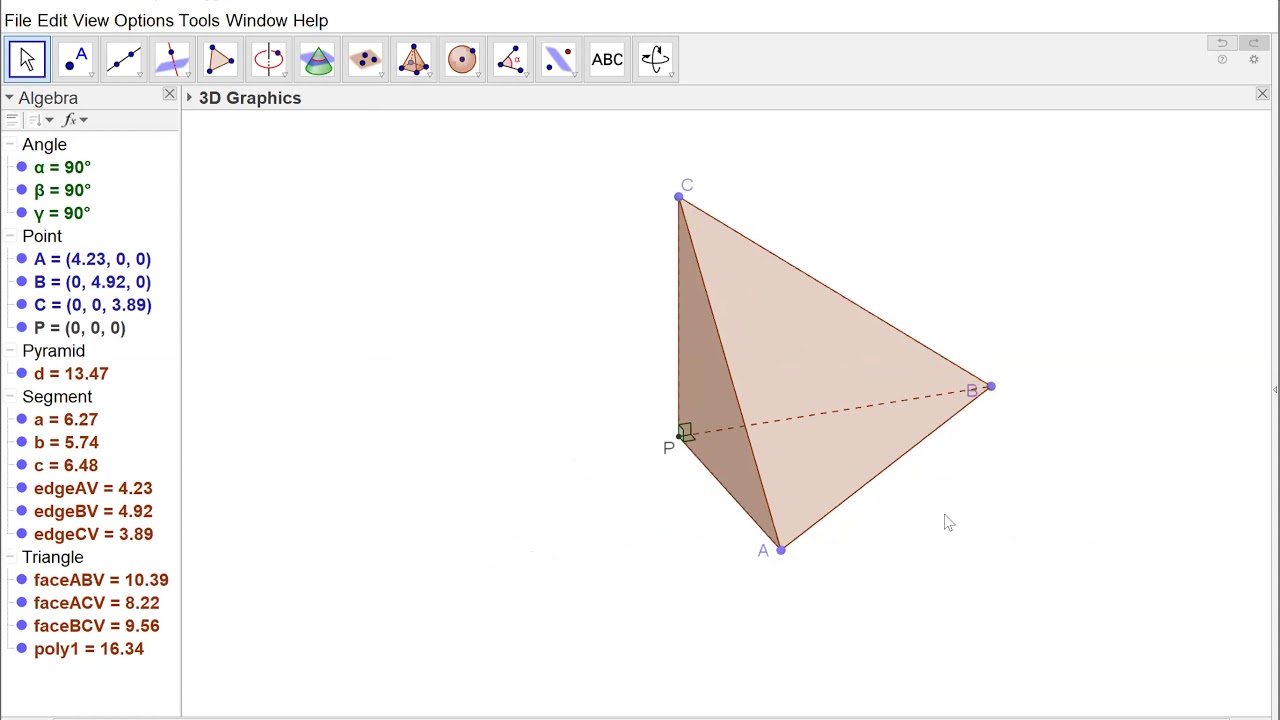The width and height of the screenshot is (1280, 720).
Task: Toggle visibility of point B
Action: tap(22, 282)
